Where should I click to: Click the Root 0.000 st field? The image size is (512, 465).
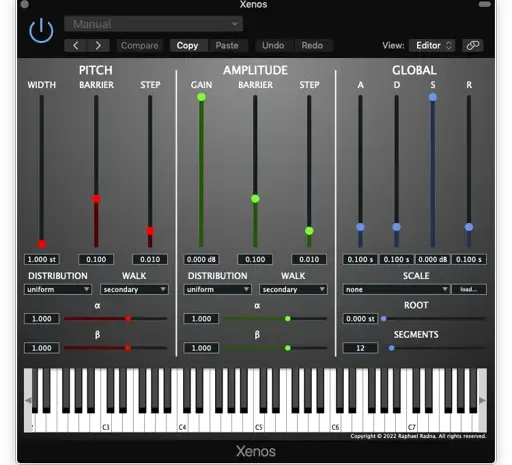(360, 319)
